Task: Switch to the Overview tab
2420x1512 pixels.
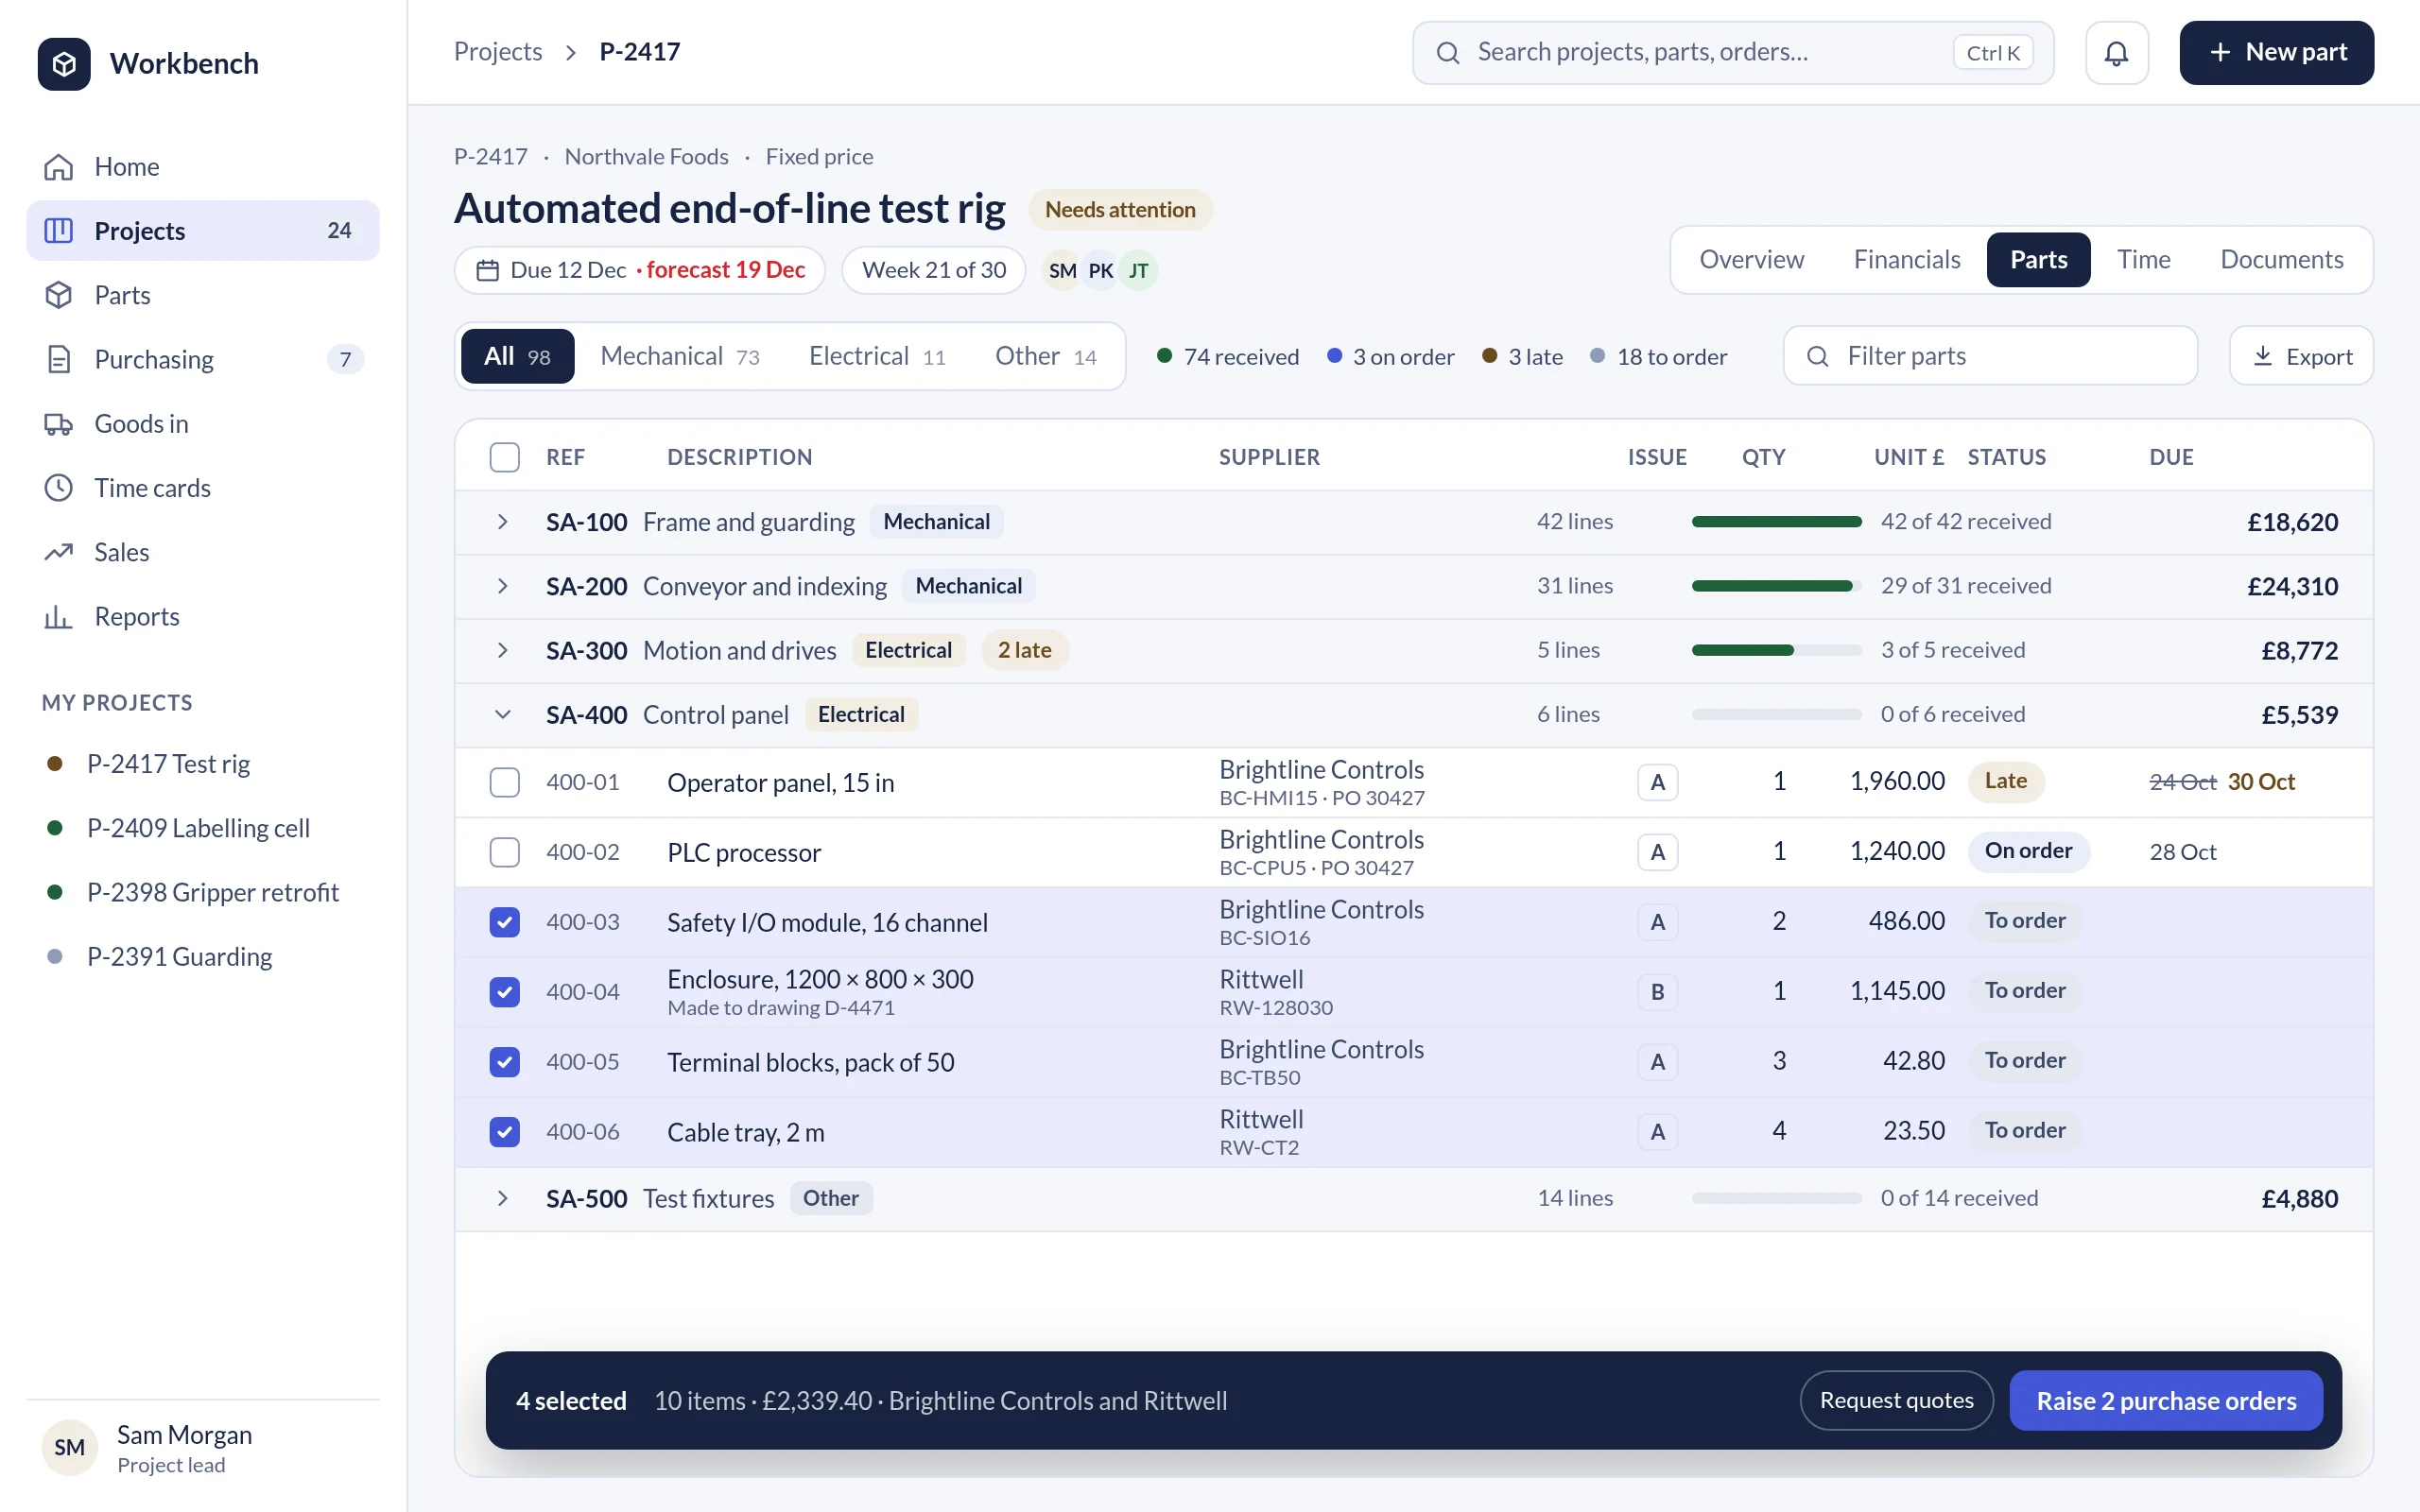Action: (x=1751, y=259)
